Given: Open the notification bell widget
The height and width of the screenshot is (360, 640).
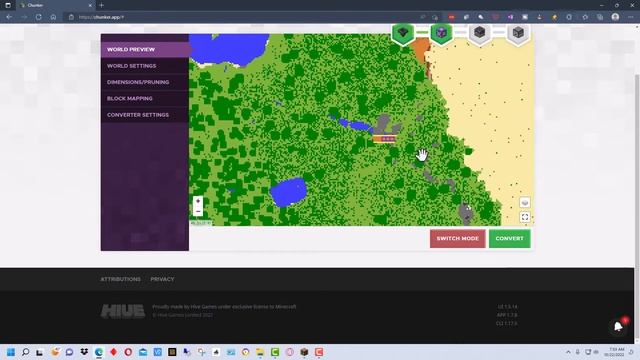Looking at the screenshot, I should click(x=618, y=326).
